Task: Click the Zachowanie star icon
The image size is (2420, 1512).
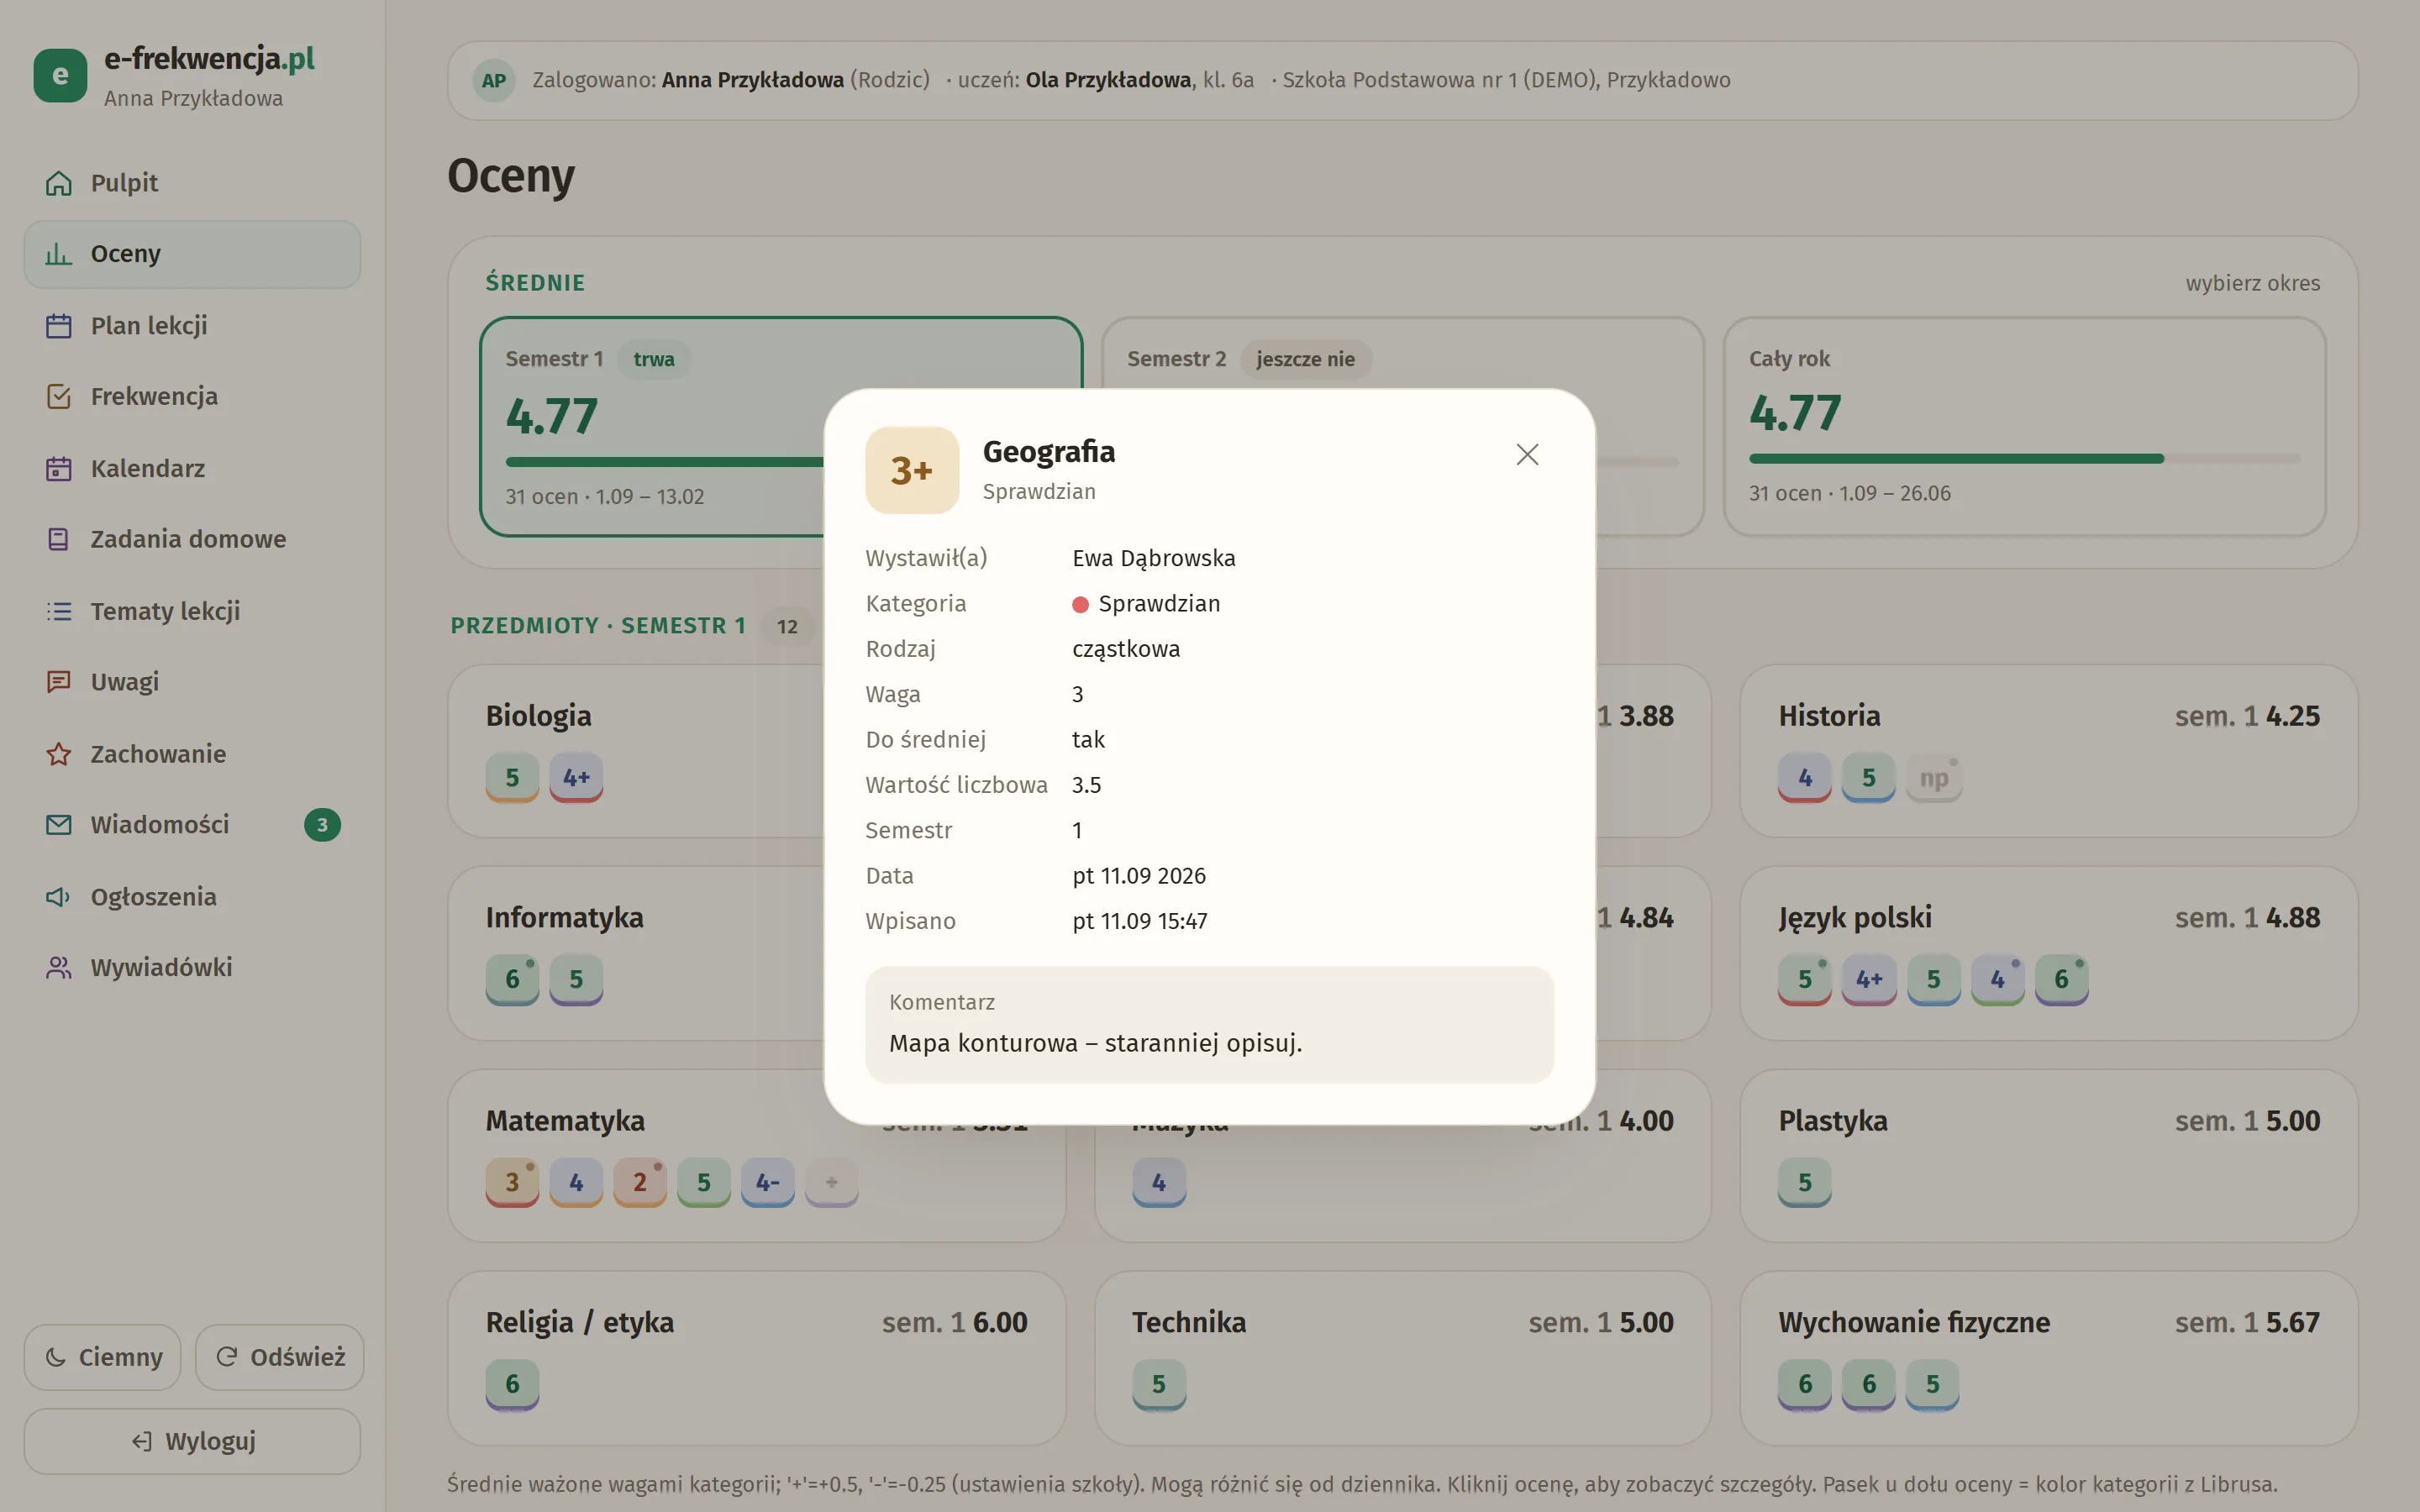Action: coord(59,754)
